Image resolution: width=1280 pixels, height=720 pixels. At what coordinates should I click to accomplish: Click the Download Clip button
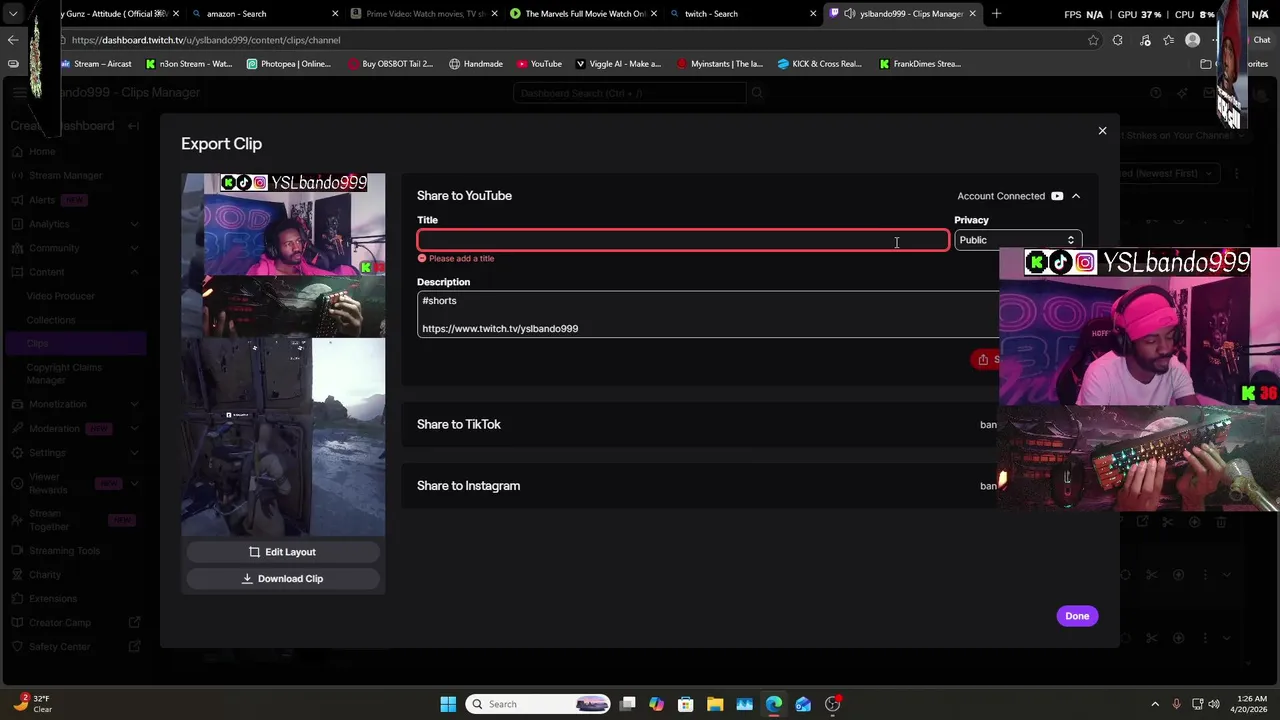(x=283, y=579)
